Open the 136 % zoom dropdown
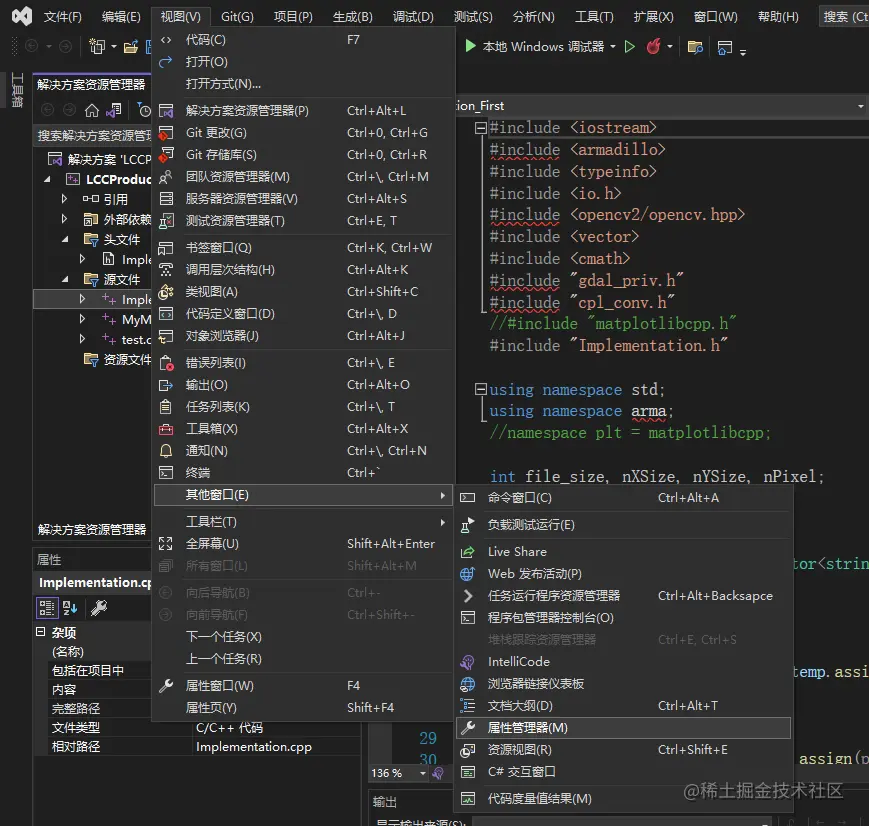 coord(423,773)
